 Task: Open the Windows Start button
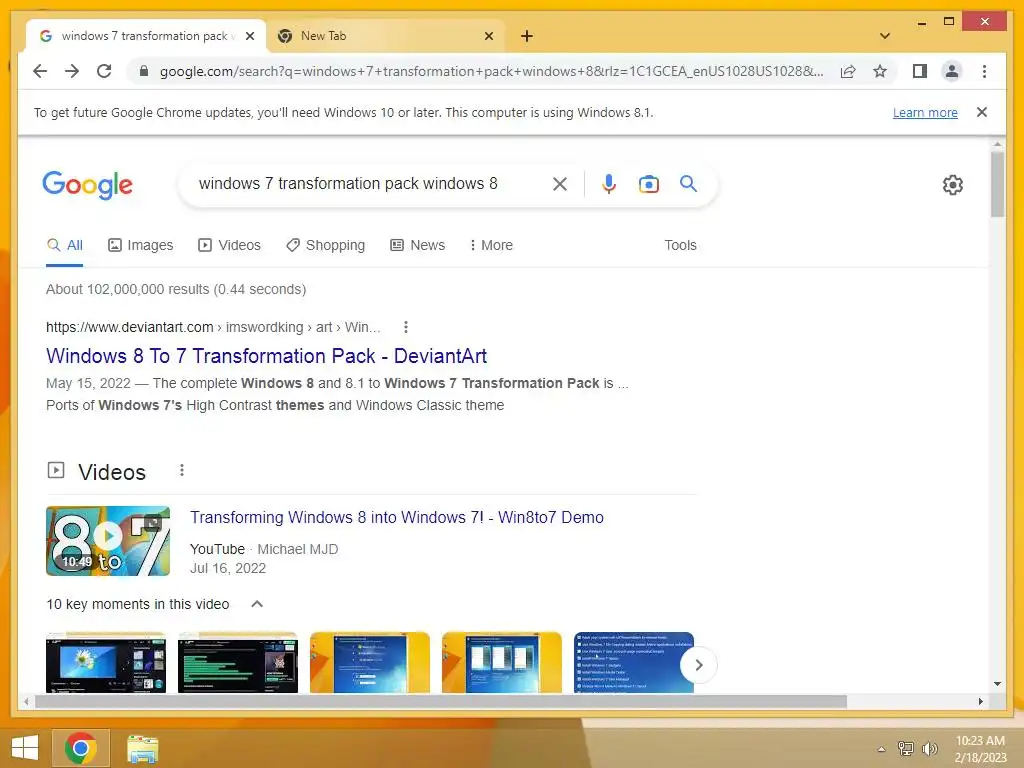[x=25, y=748]
